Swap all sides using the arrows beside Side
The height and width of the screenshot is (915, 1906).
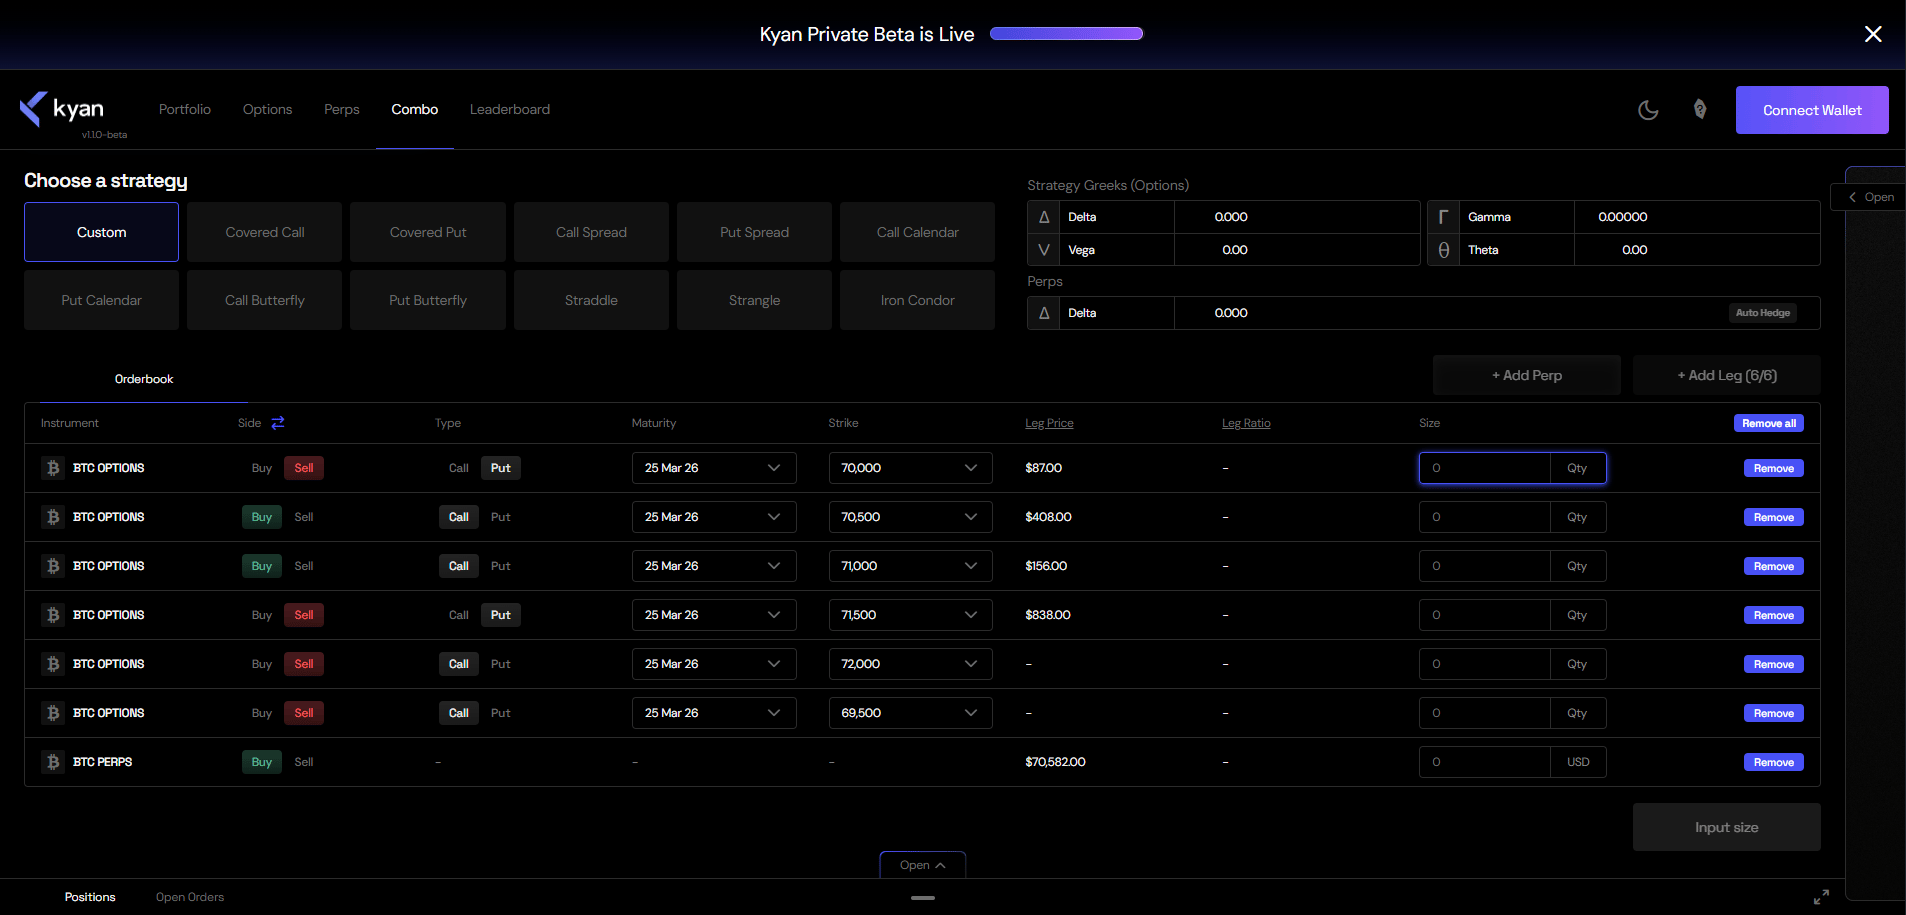[x=278, y=423]
